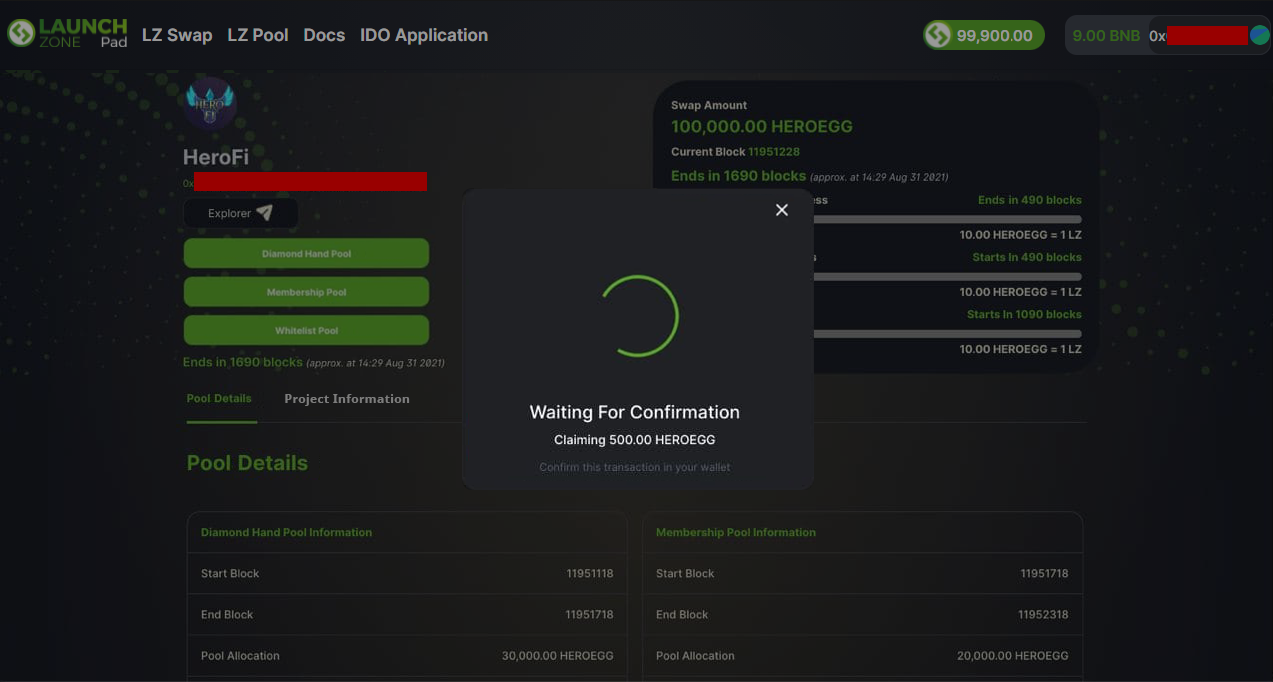1273x682 pixels.
Task: Click Diamond Hand End Block value 11951718
Action: (x=590, y=614)
